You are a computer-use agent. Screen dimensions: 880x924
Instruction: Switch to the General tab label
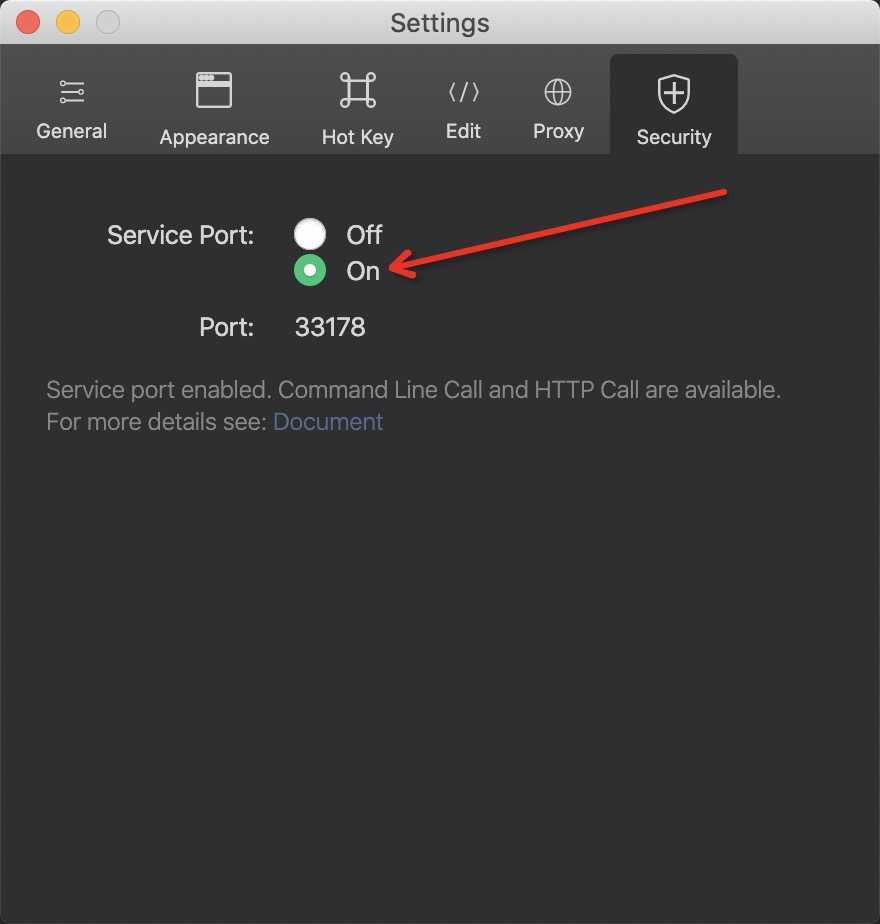tap(72, 131)
